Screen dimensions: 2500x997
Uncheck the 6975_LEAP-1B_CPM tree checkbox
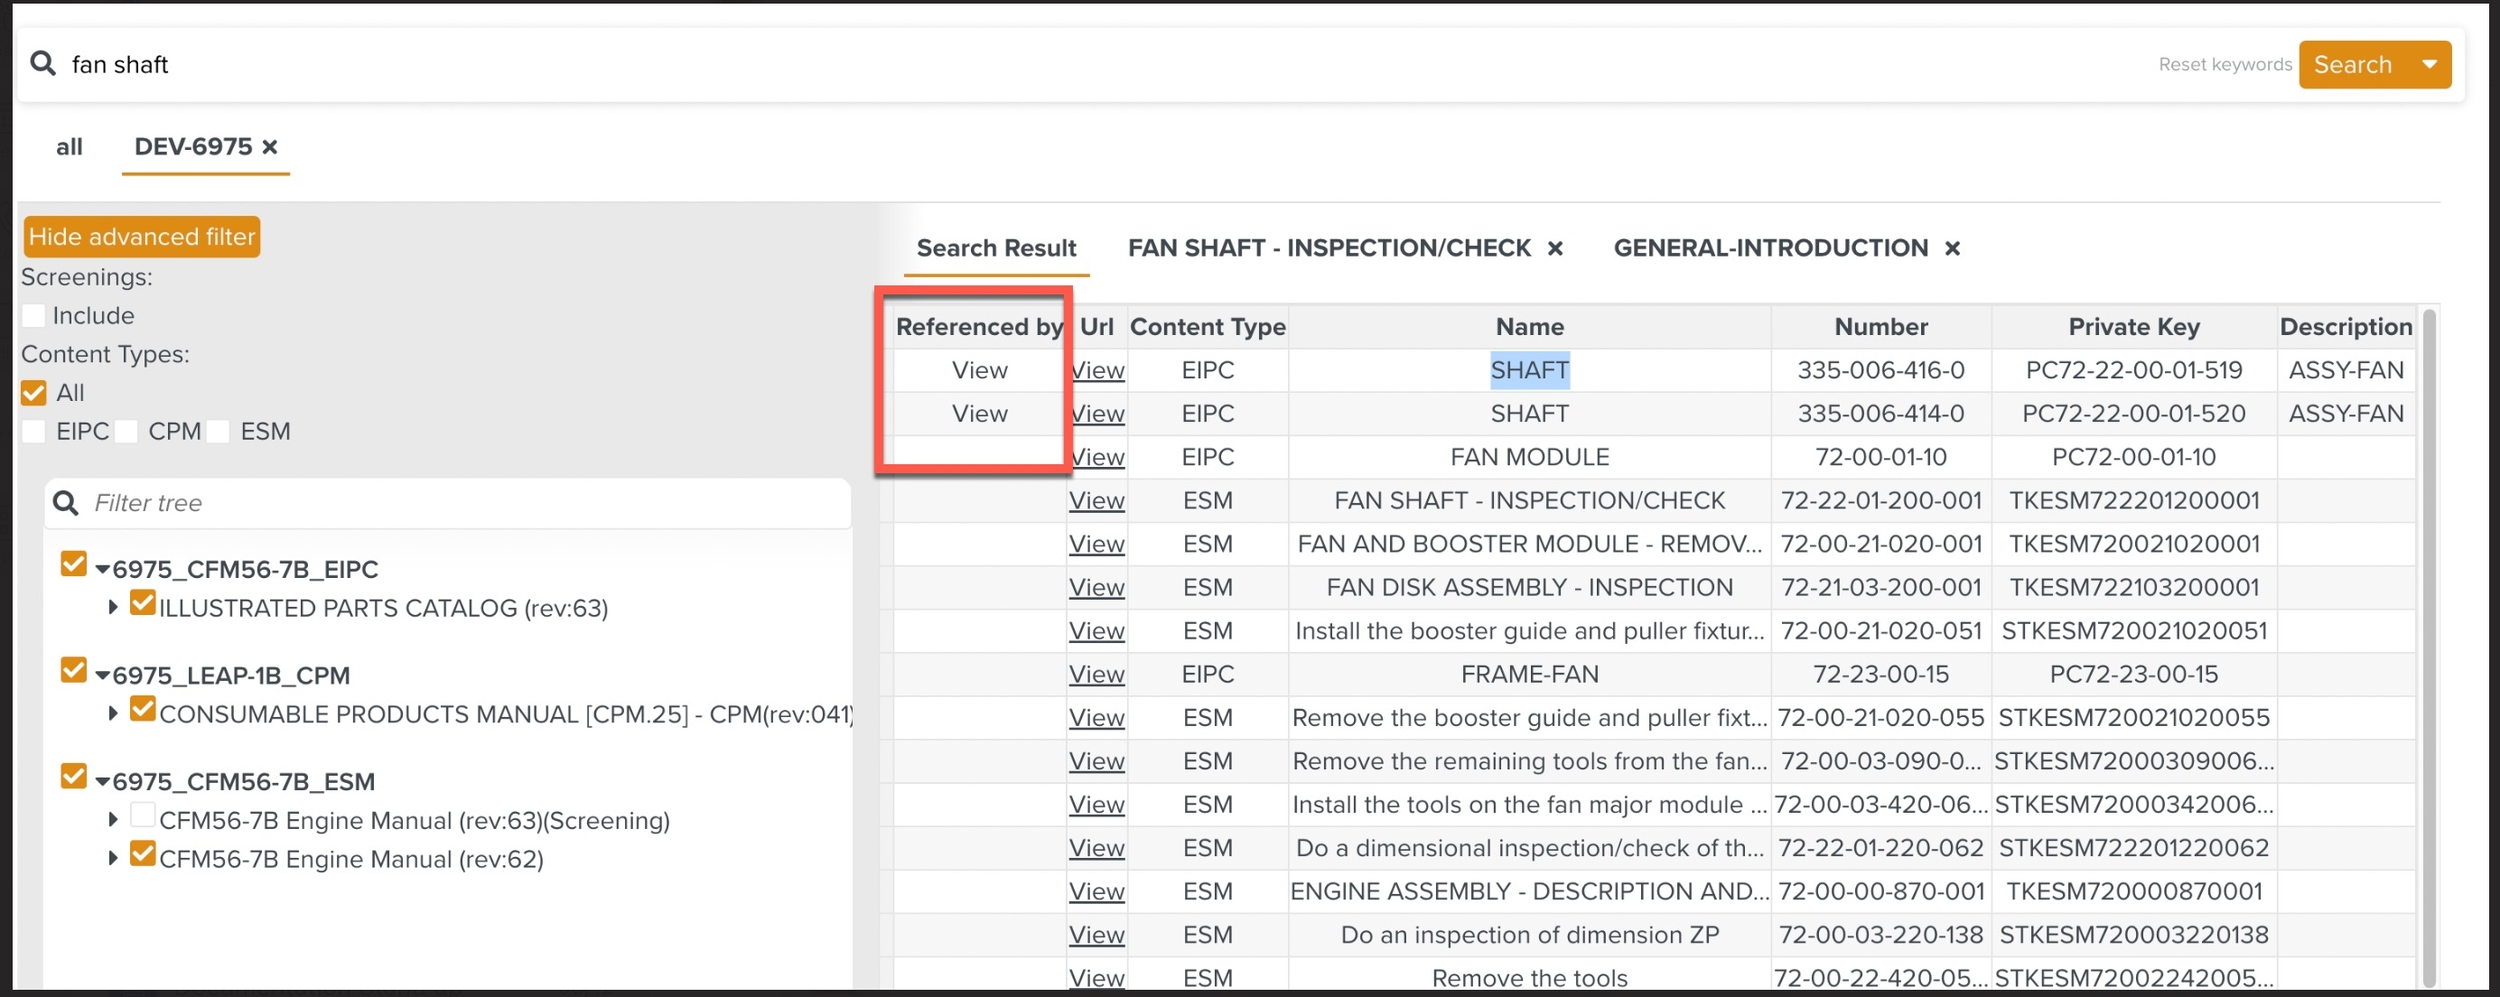click(x=73, y=669)
